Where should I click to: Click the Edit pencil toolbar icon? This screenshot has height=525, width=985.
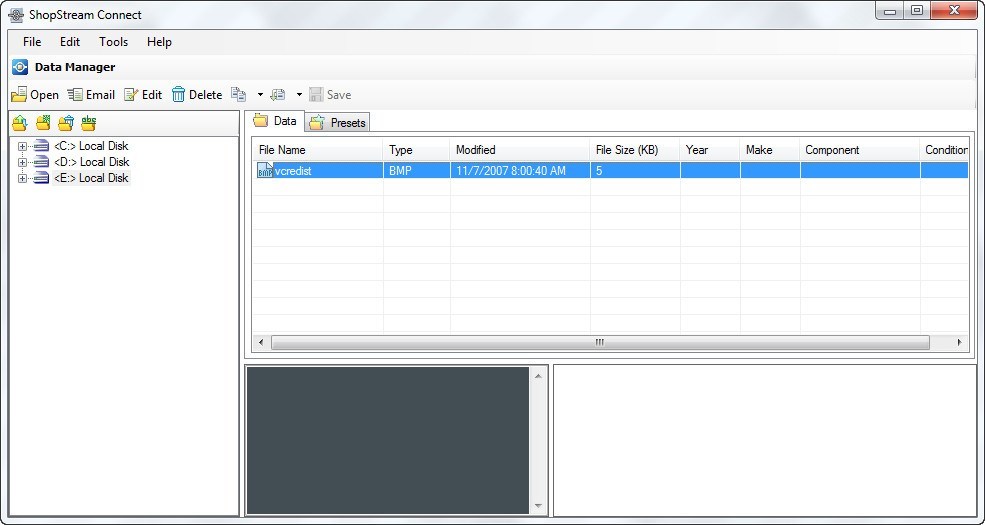[132, 95]
